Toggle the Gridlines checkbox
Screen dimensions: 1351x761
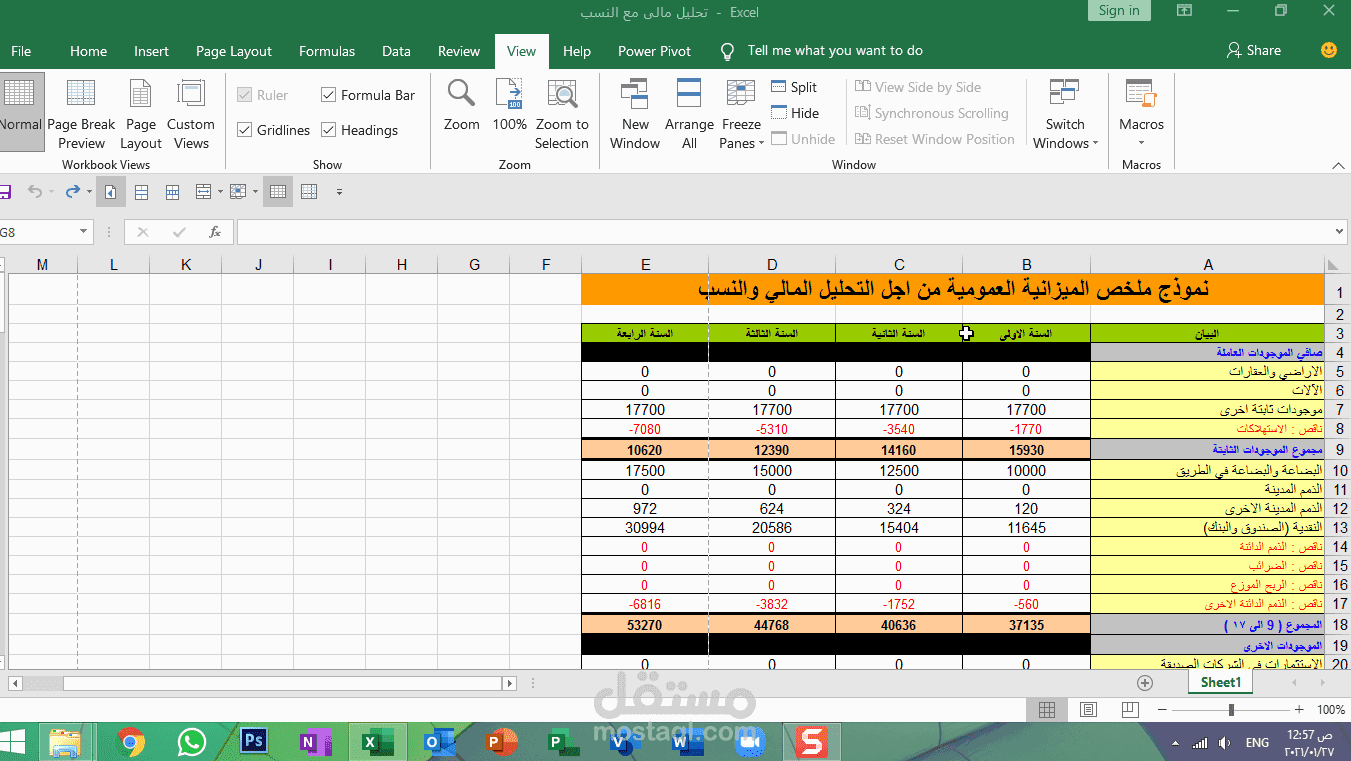point(245,130)
